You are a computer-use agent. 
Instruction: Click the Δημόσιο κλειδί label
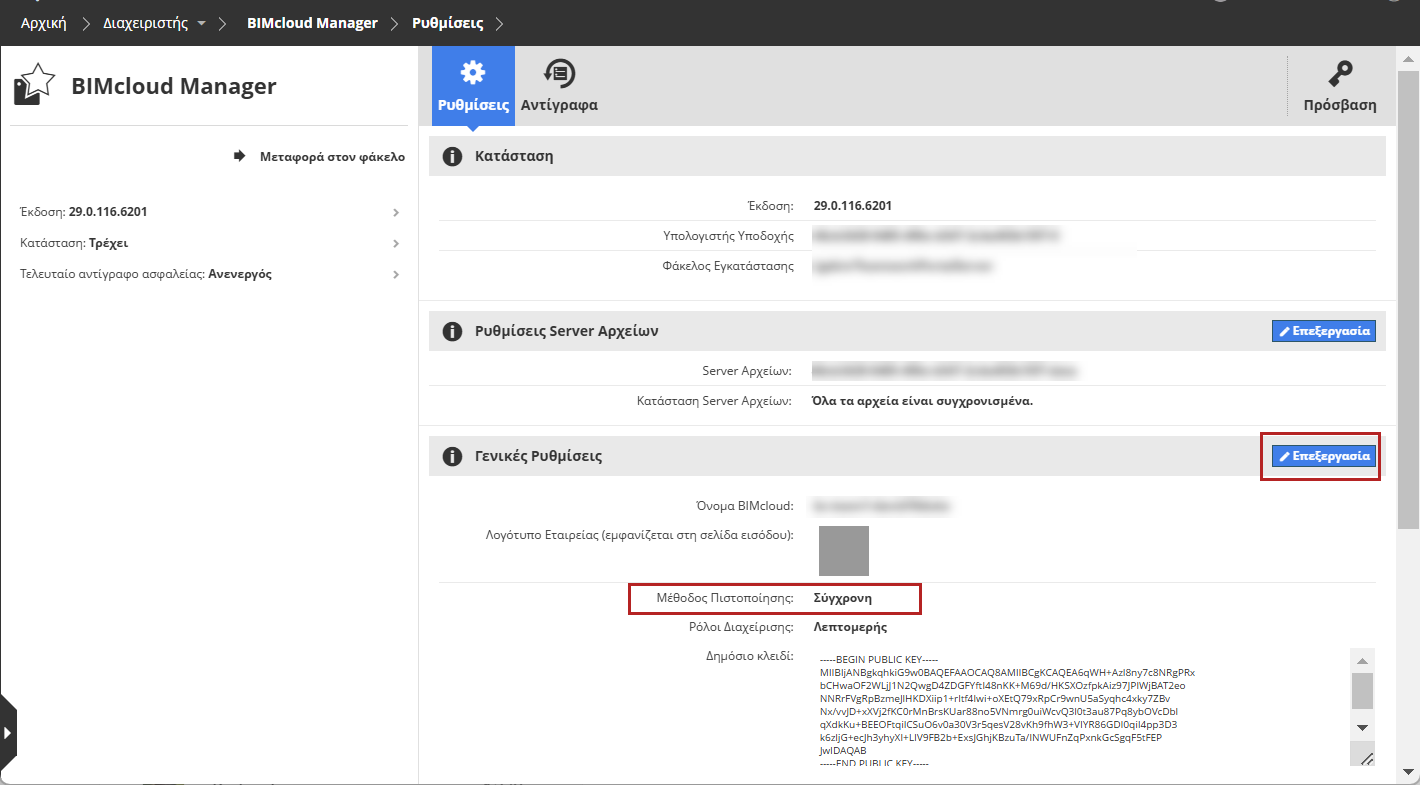pos(750,657)
